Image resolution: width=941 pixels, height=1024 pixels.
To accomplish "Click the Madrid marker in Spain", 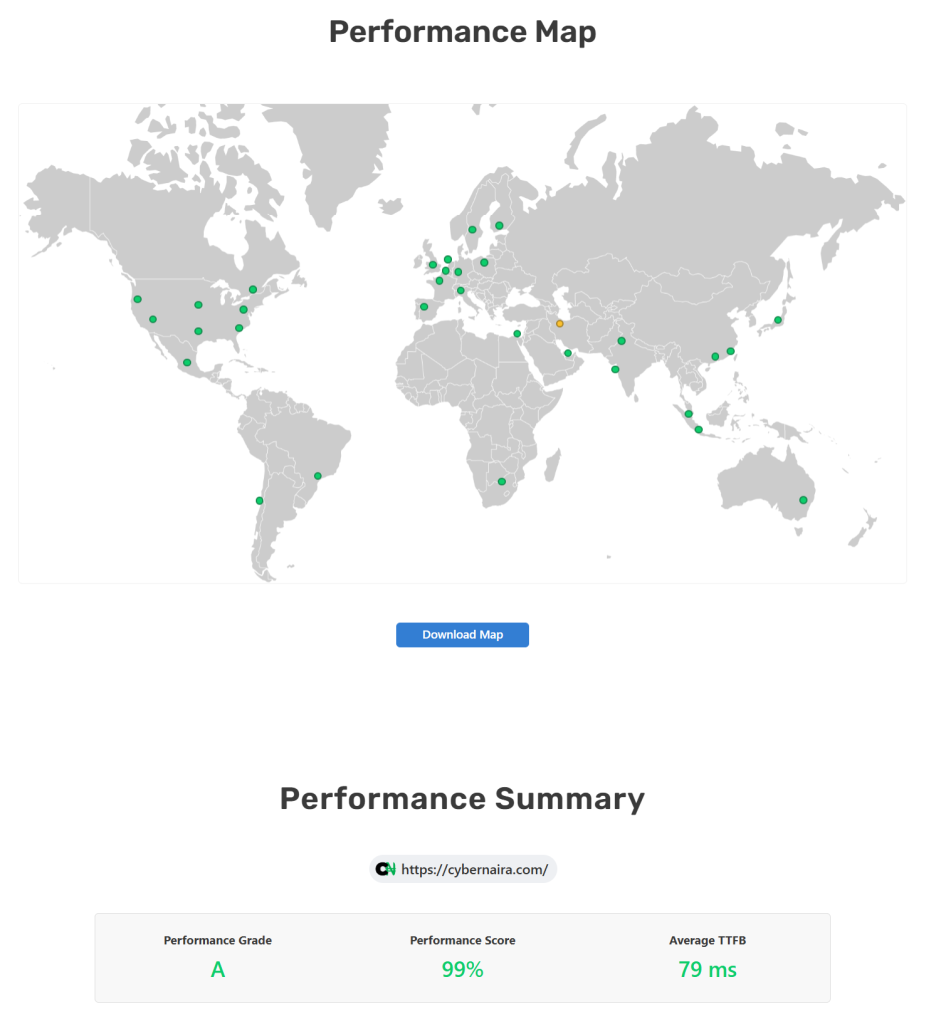I will pyautogui.click(x=424, y=307).
